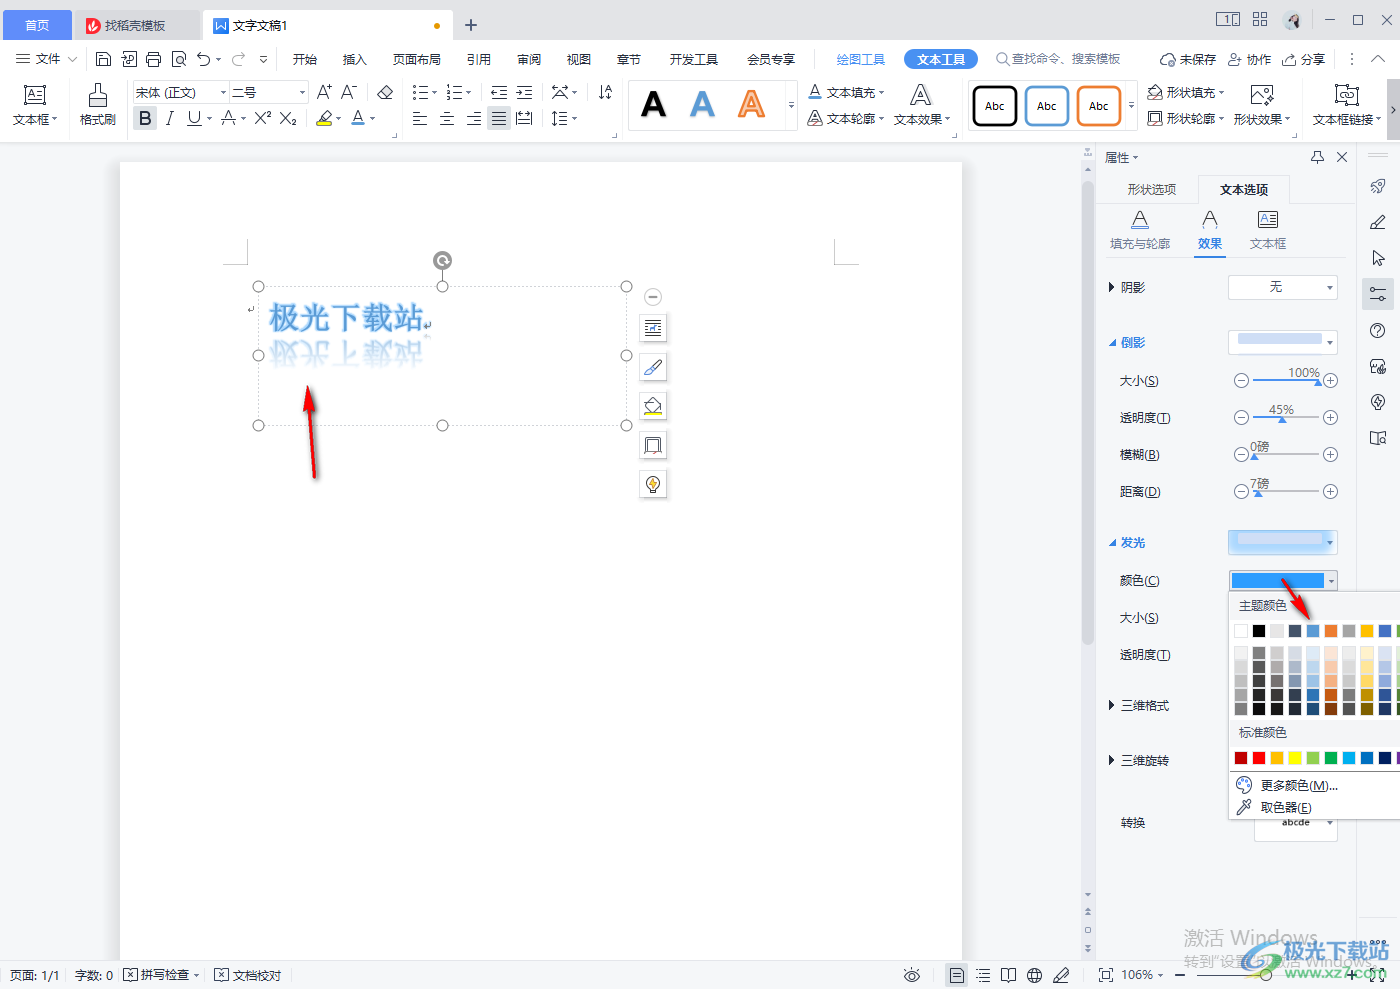1400x989 pixels.
Task: Click the command search box
Action: (x=1058, y=59)
